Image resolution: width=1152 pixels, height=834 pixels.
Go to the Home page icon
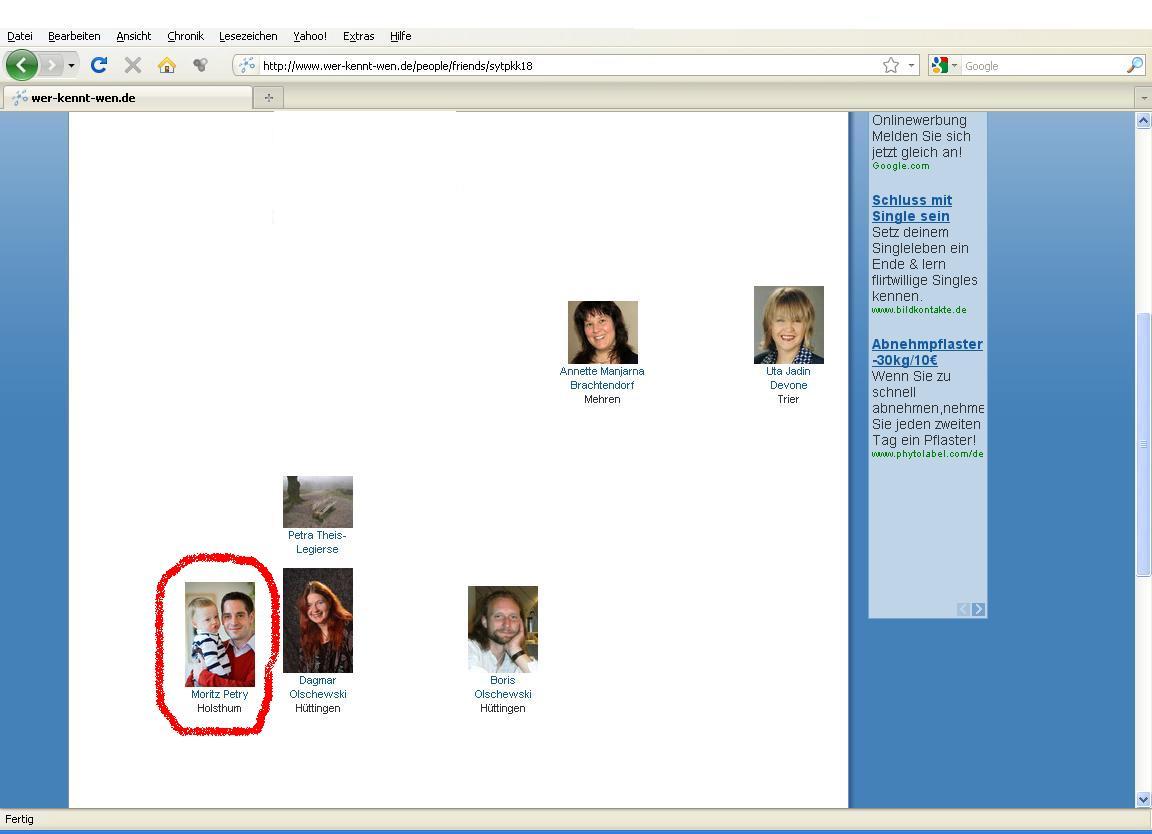point(166,65)
